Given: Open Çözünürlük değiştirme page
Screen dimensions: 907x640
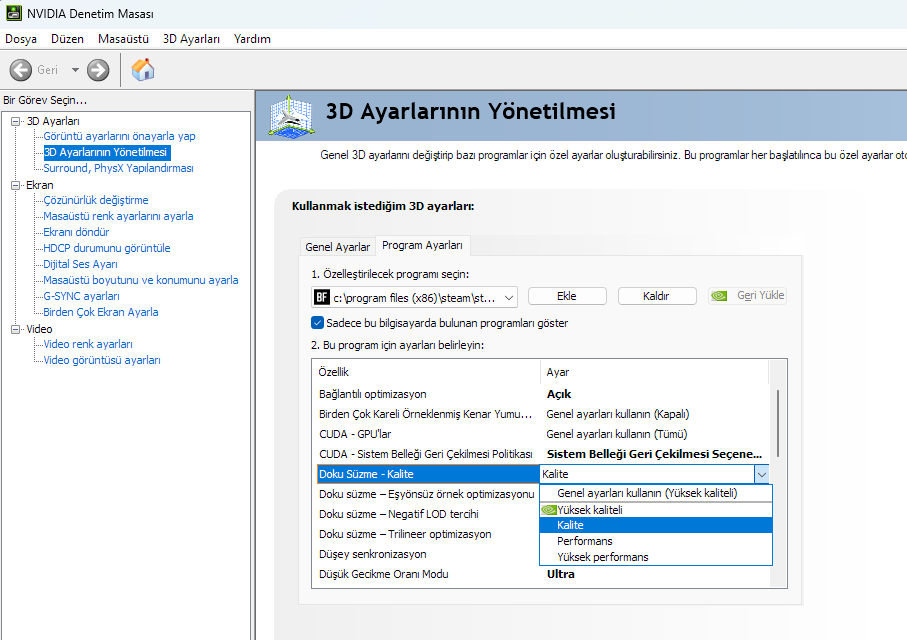Looking at the screenshot, I should click(95, 200).
